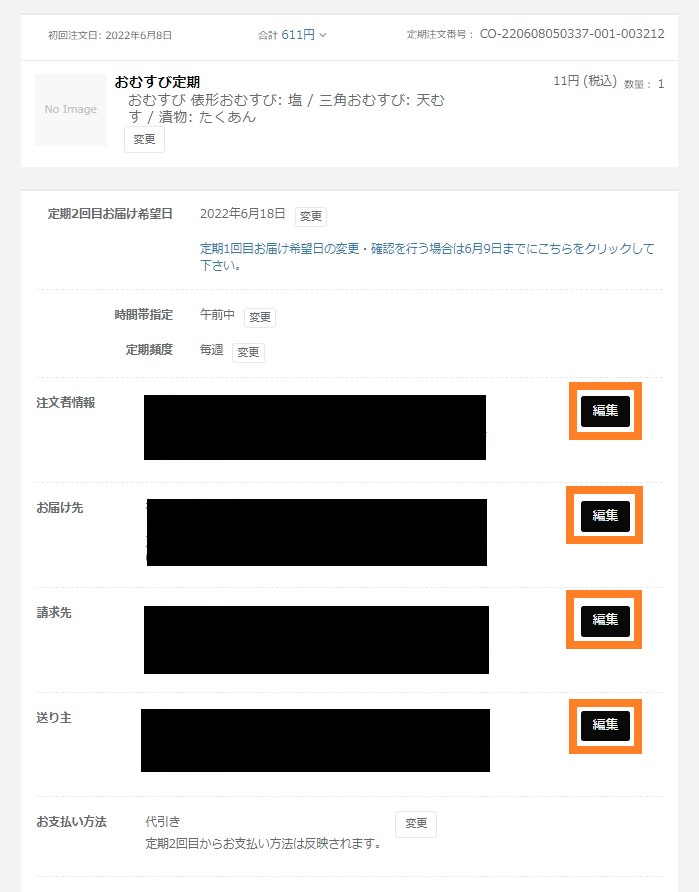Image resolution: width=699 pixels, height=892 pixels.
Task: Select the order number CO-220608050337-001-003212
Action: coord(572,34)
